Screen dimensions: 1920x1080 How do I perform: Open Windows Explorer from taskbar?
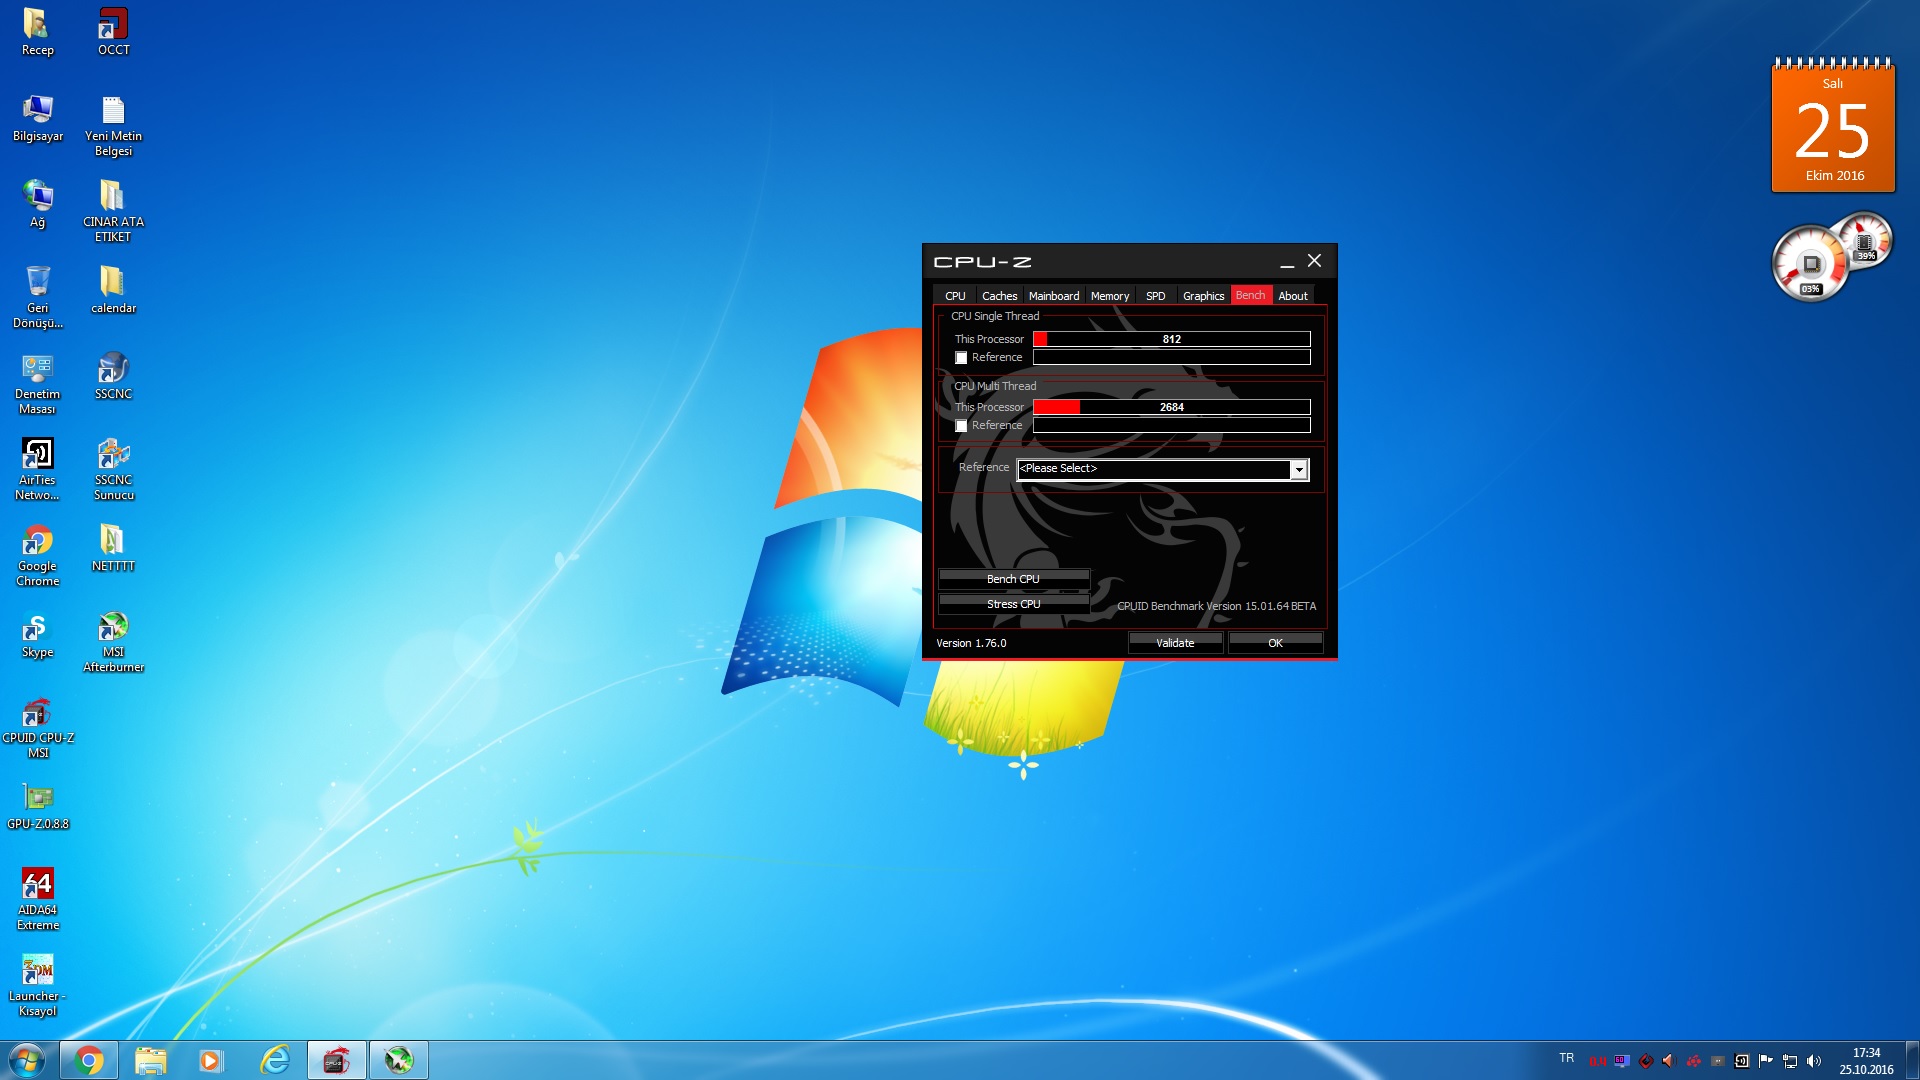click(150, 1060)
